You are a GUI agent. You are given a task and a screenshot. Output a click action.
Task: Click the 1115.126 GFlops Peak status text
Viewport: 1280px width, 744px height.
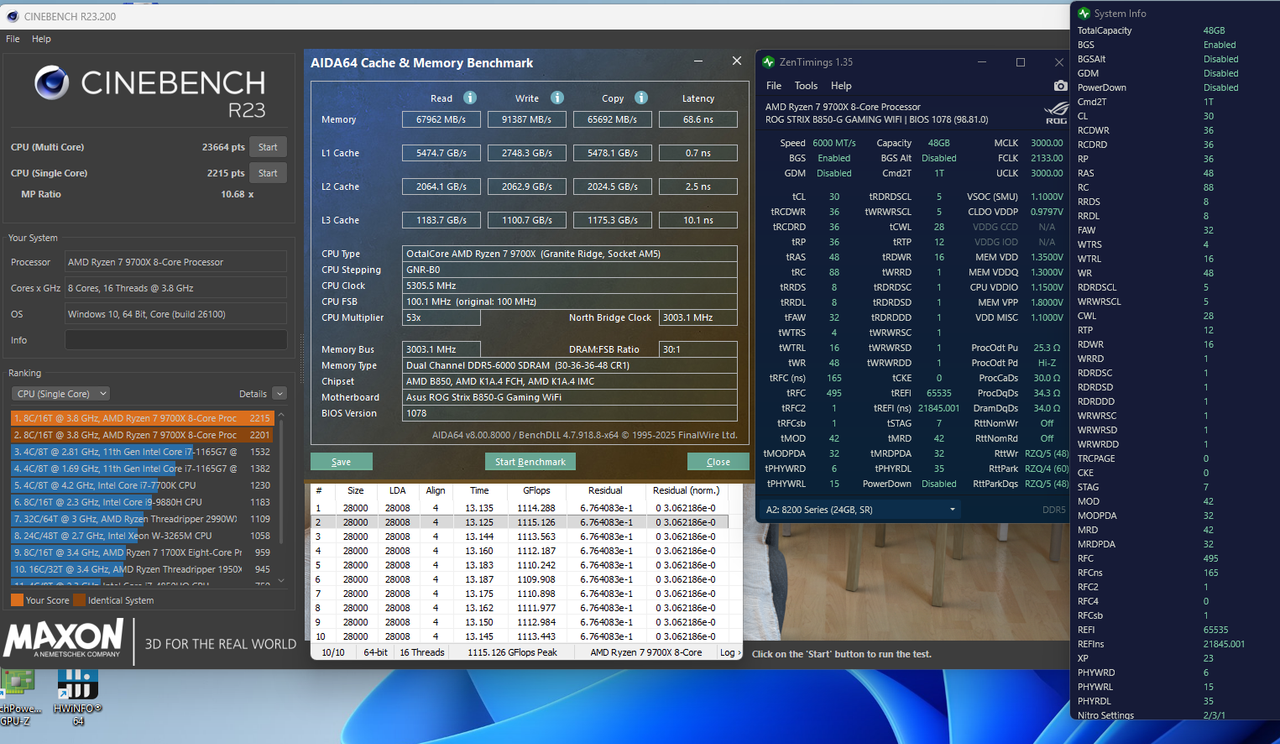pos(510,652)
